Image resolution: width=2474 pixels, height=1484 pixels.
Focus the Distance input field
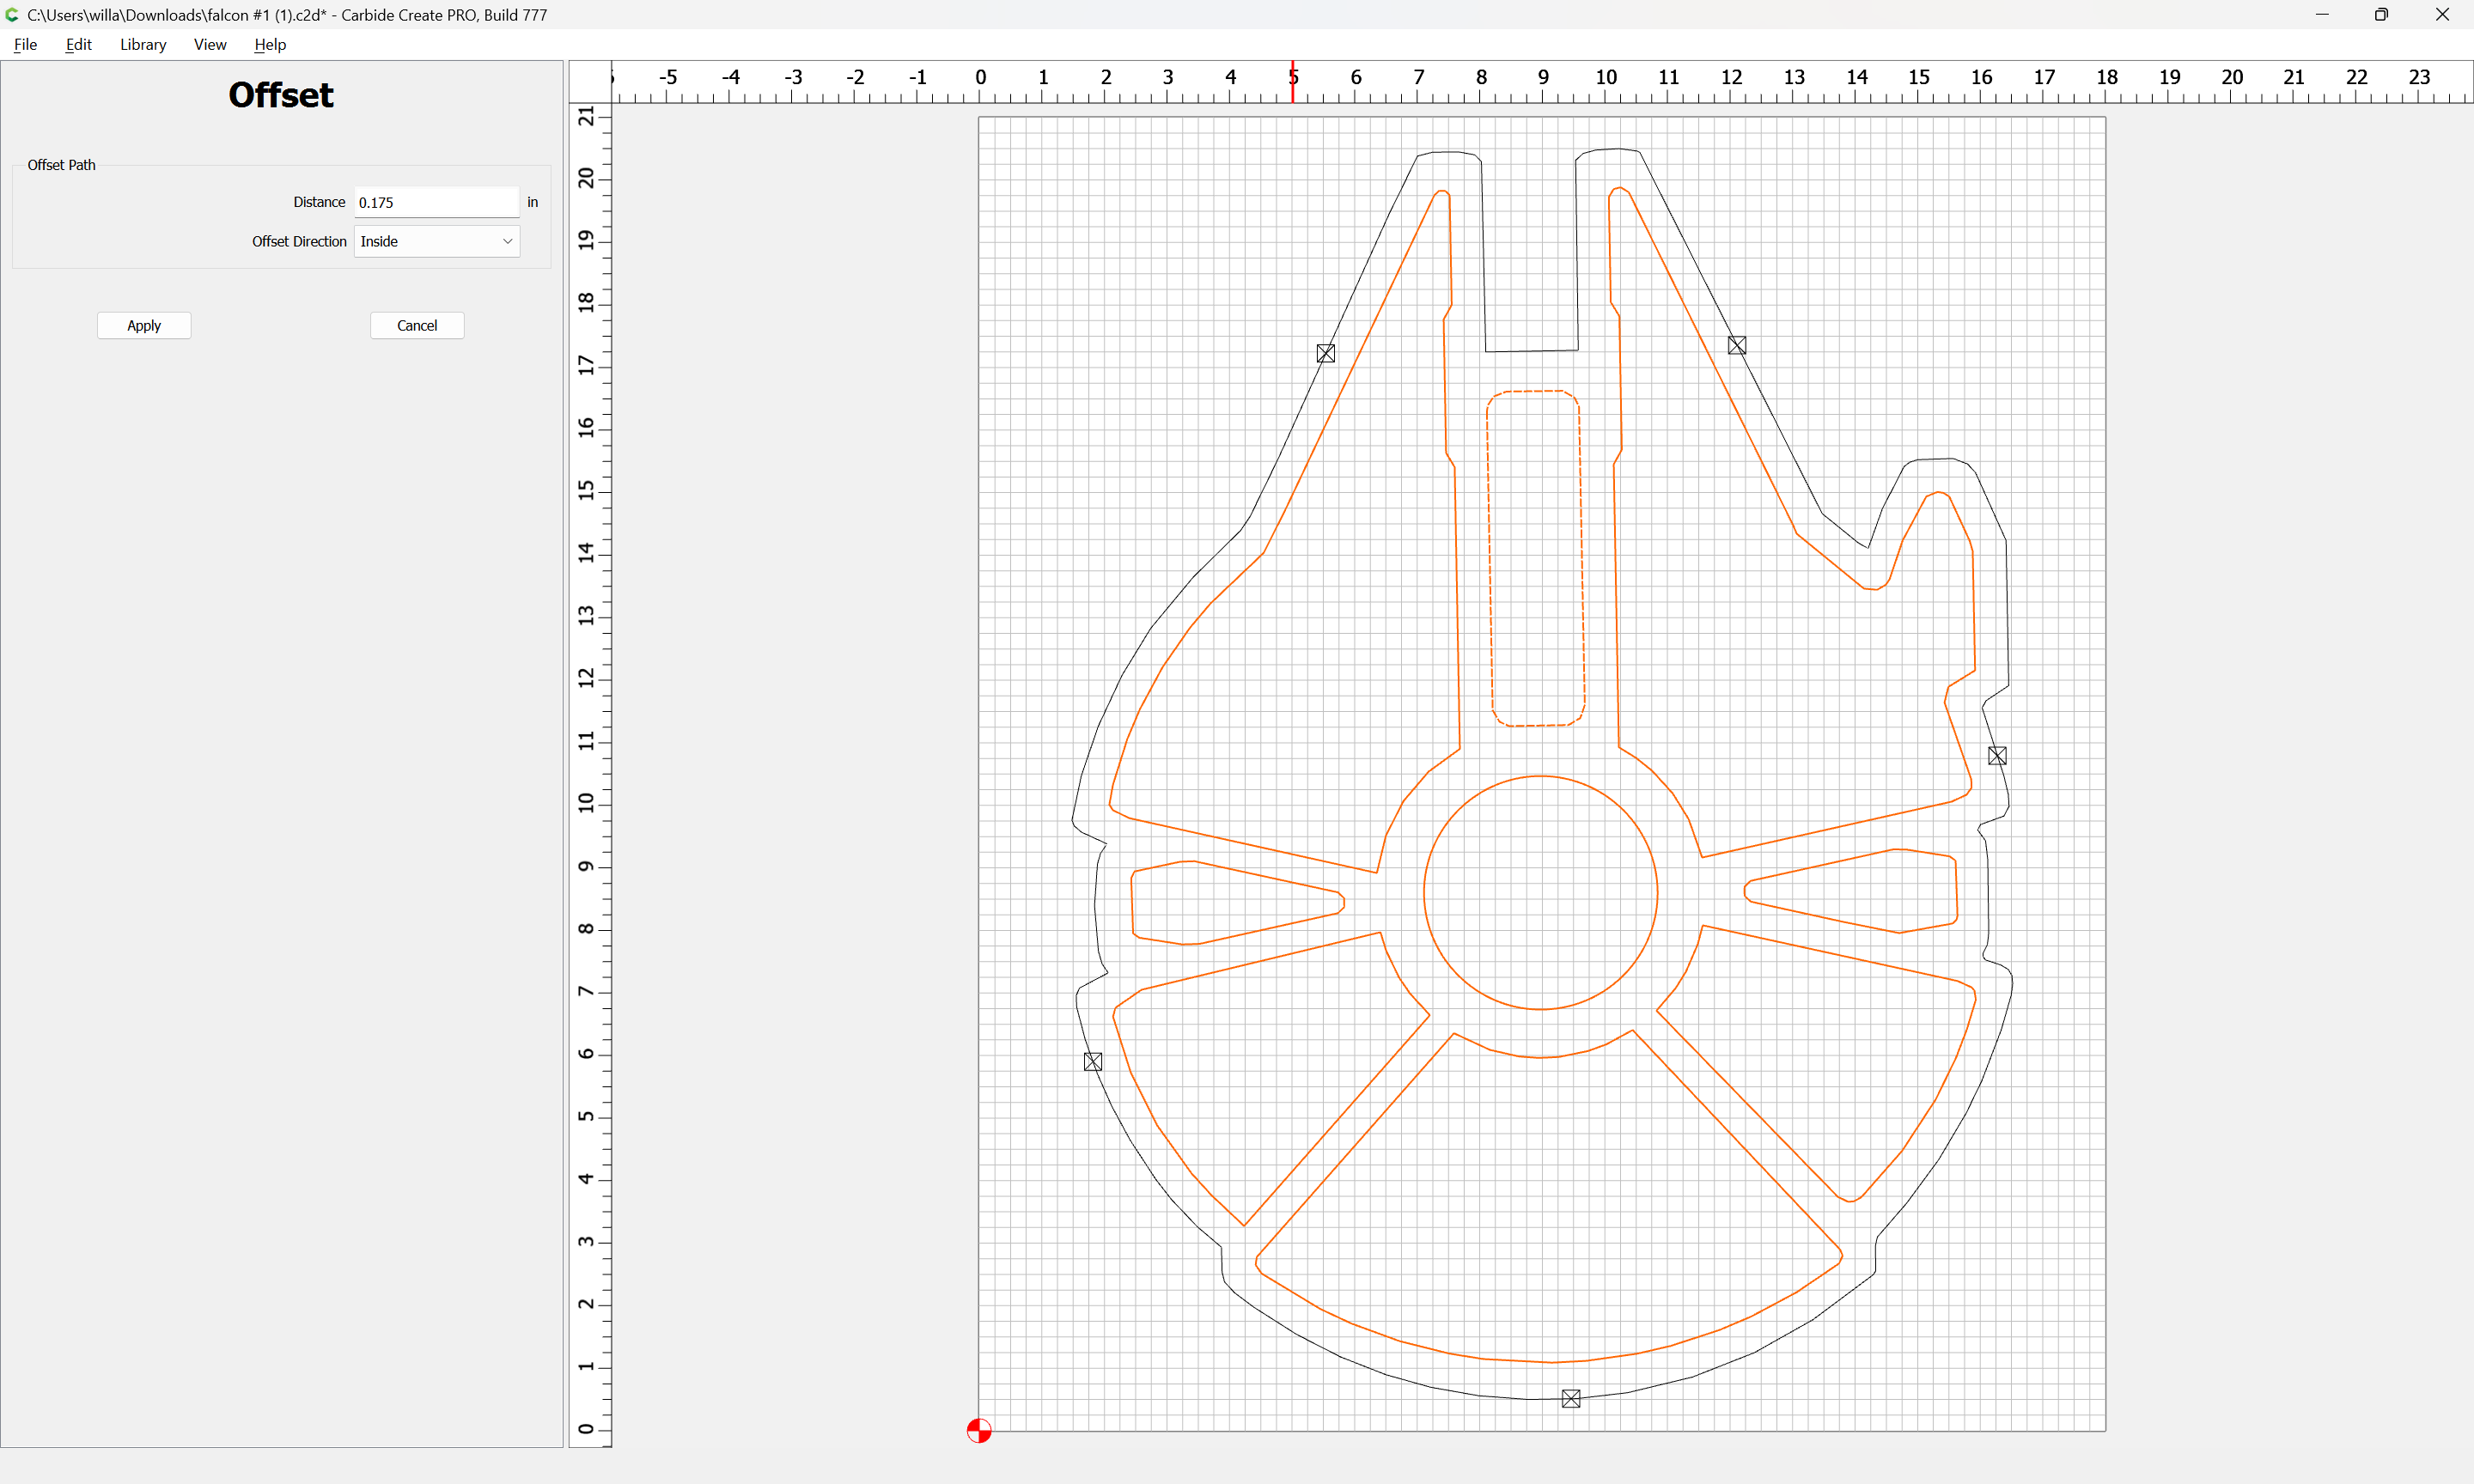(437, 202)
